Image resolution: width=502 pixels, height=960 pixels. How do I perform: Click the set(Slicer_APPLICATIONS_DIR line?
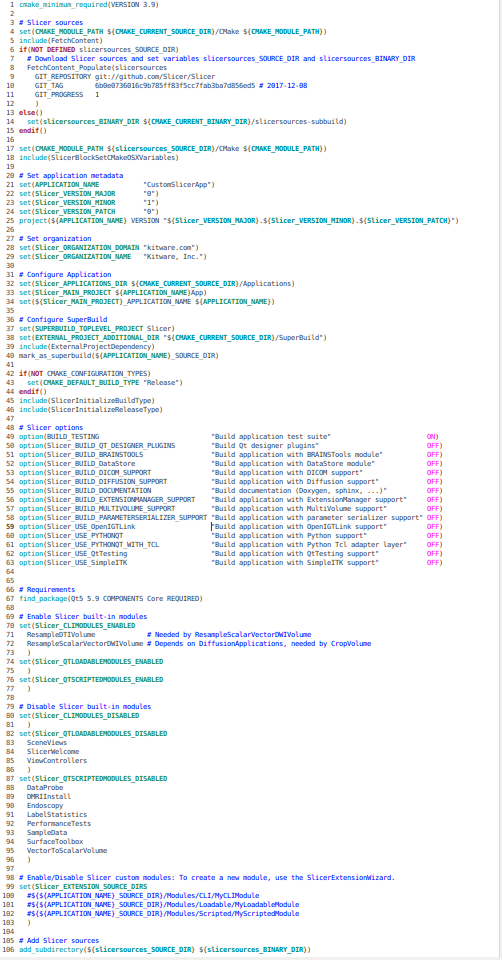tap(157, 283)
